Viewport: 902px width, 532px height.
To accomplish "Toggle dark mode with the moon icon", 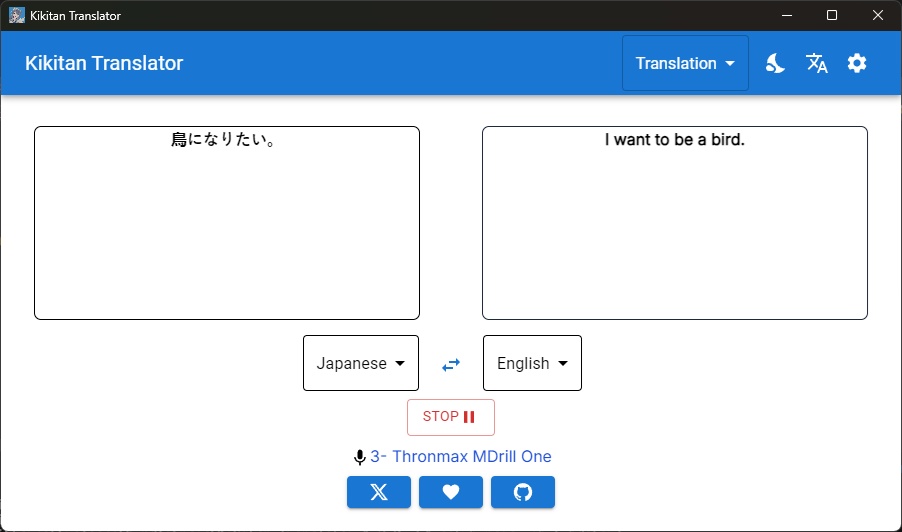I will (x=775, y=63).
